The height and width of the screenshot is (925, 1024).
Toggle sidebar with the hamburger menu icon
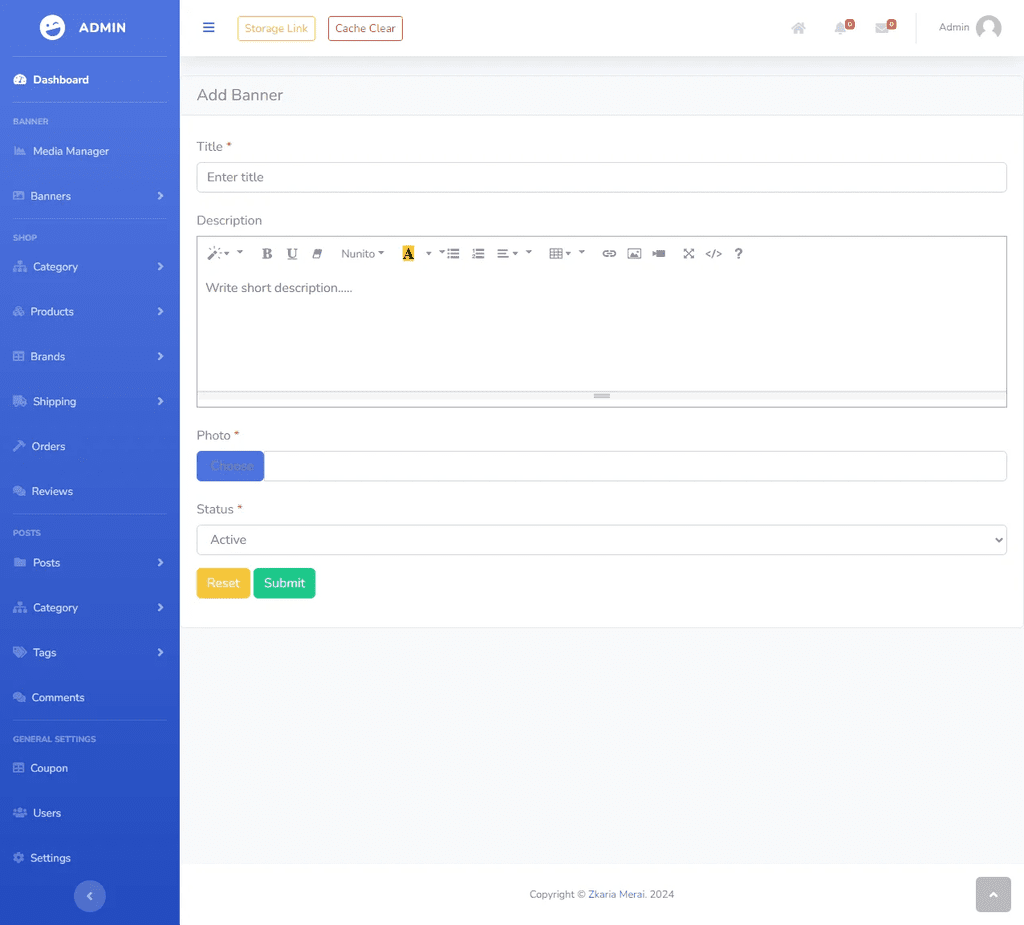coord(208,27)
